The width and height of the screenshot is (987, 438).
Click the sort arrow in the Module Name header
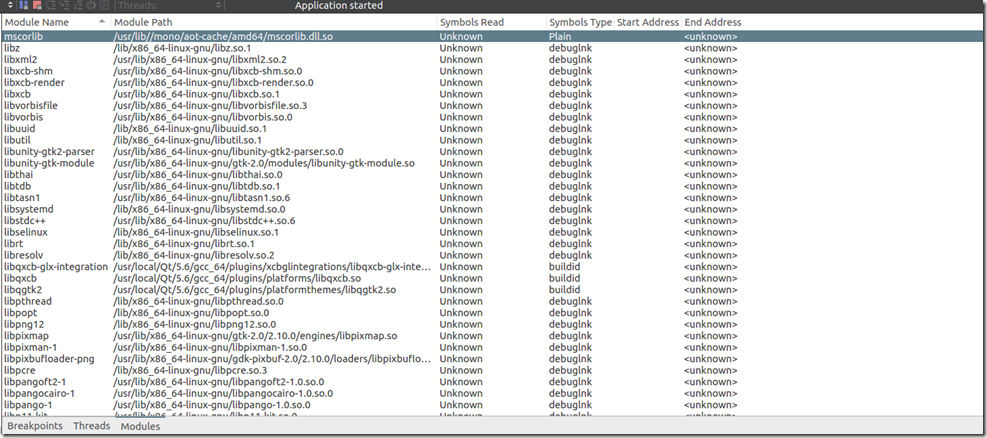tap(102, 21)
